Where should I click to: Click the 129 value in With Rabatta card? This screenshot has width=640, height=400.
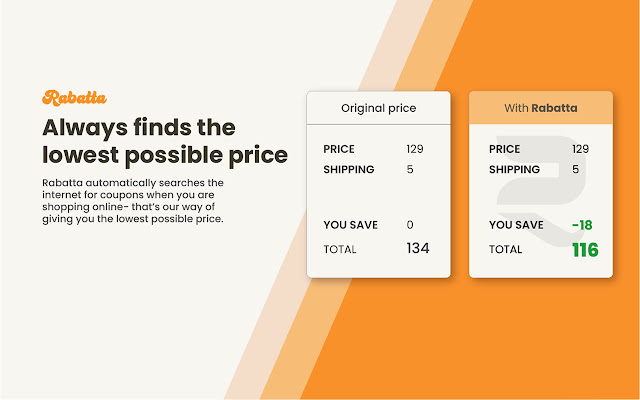click(580, 149)
